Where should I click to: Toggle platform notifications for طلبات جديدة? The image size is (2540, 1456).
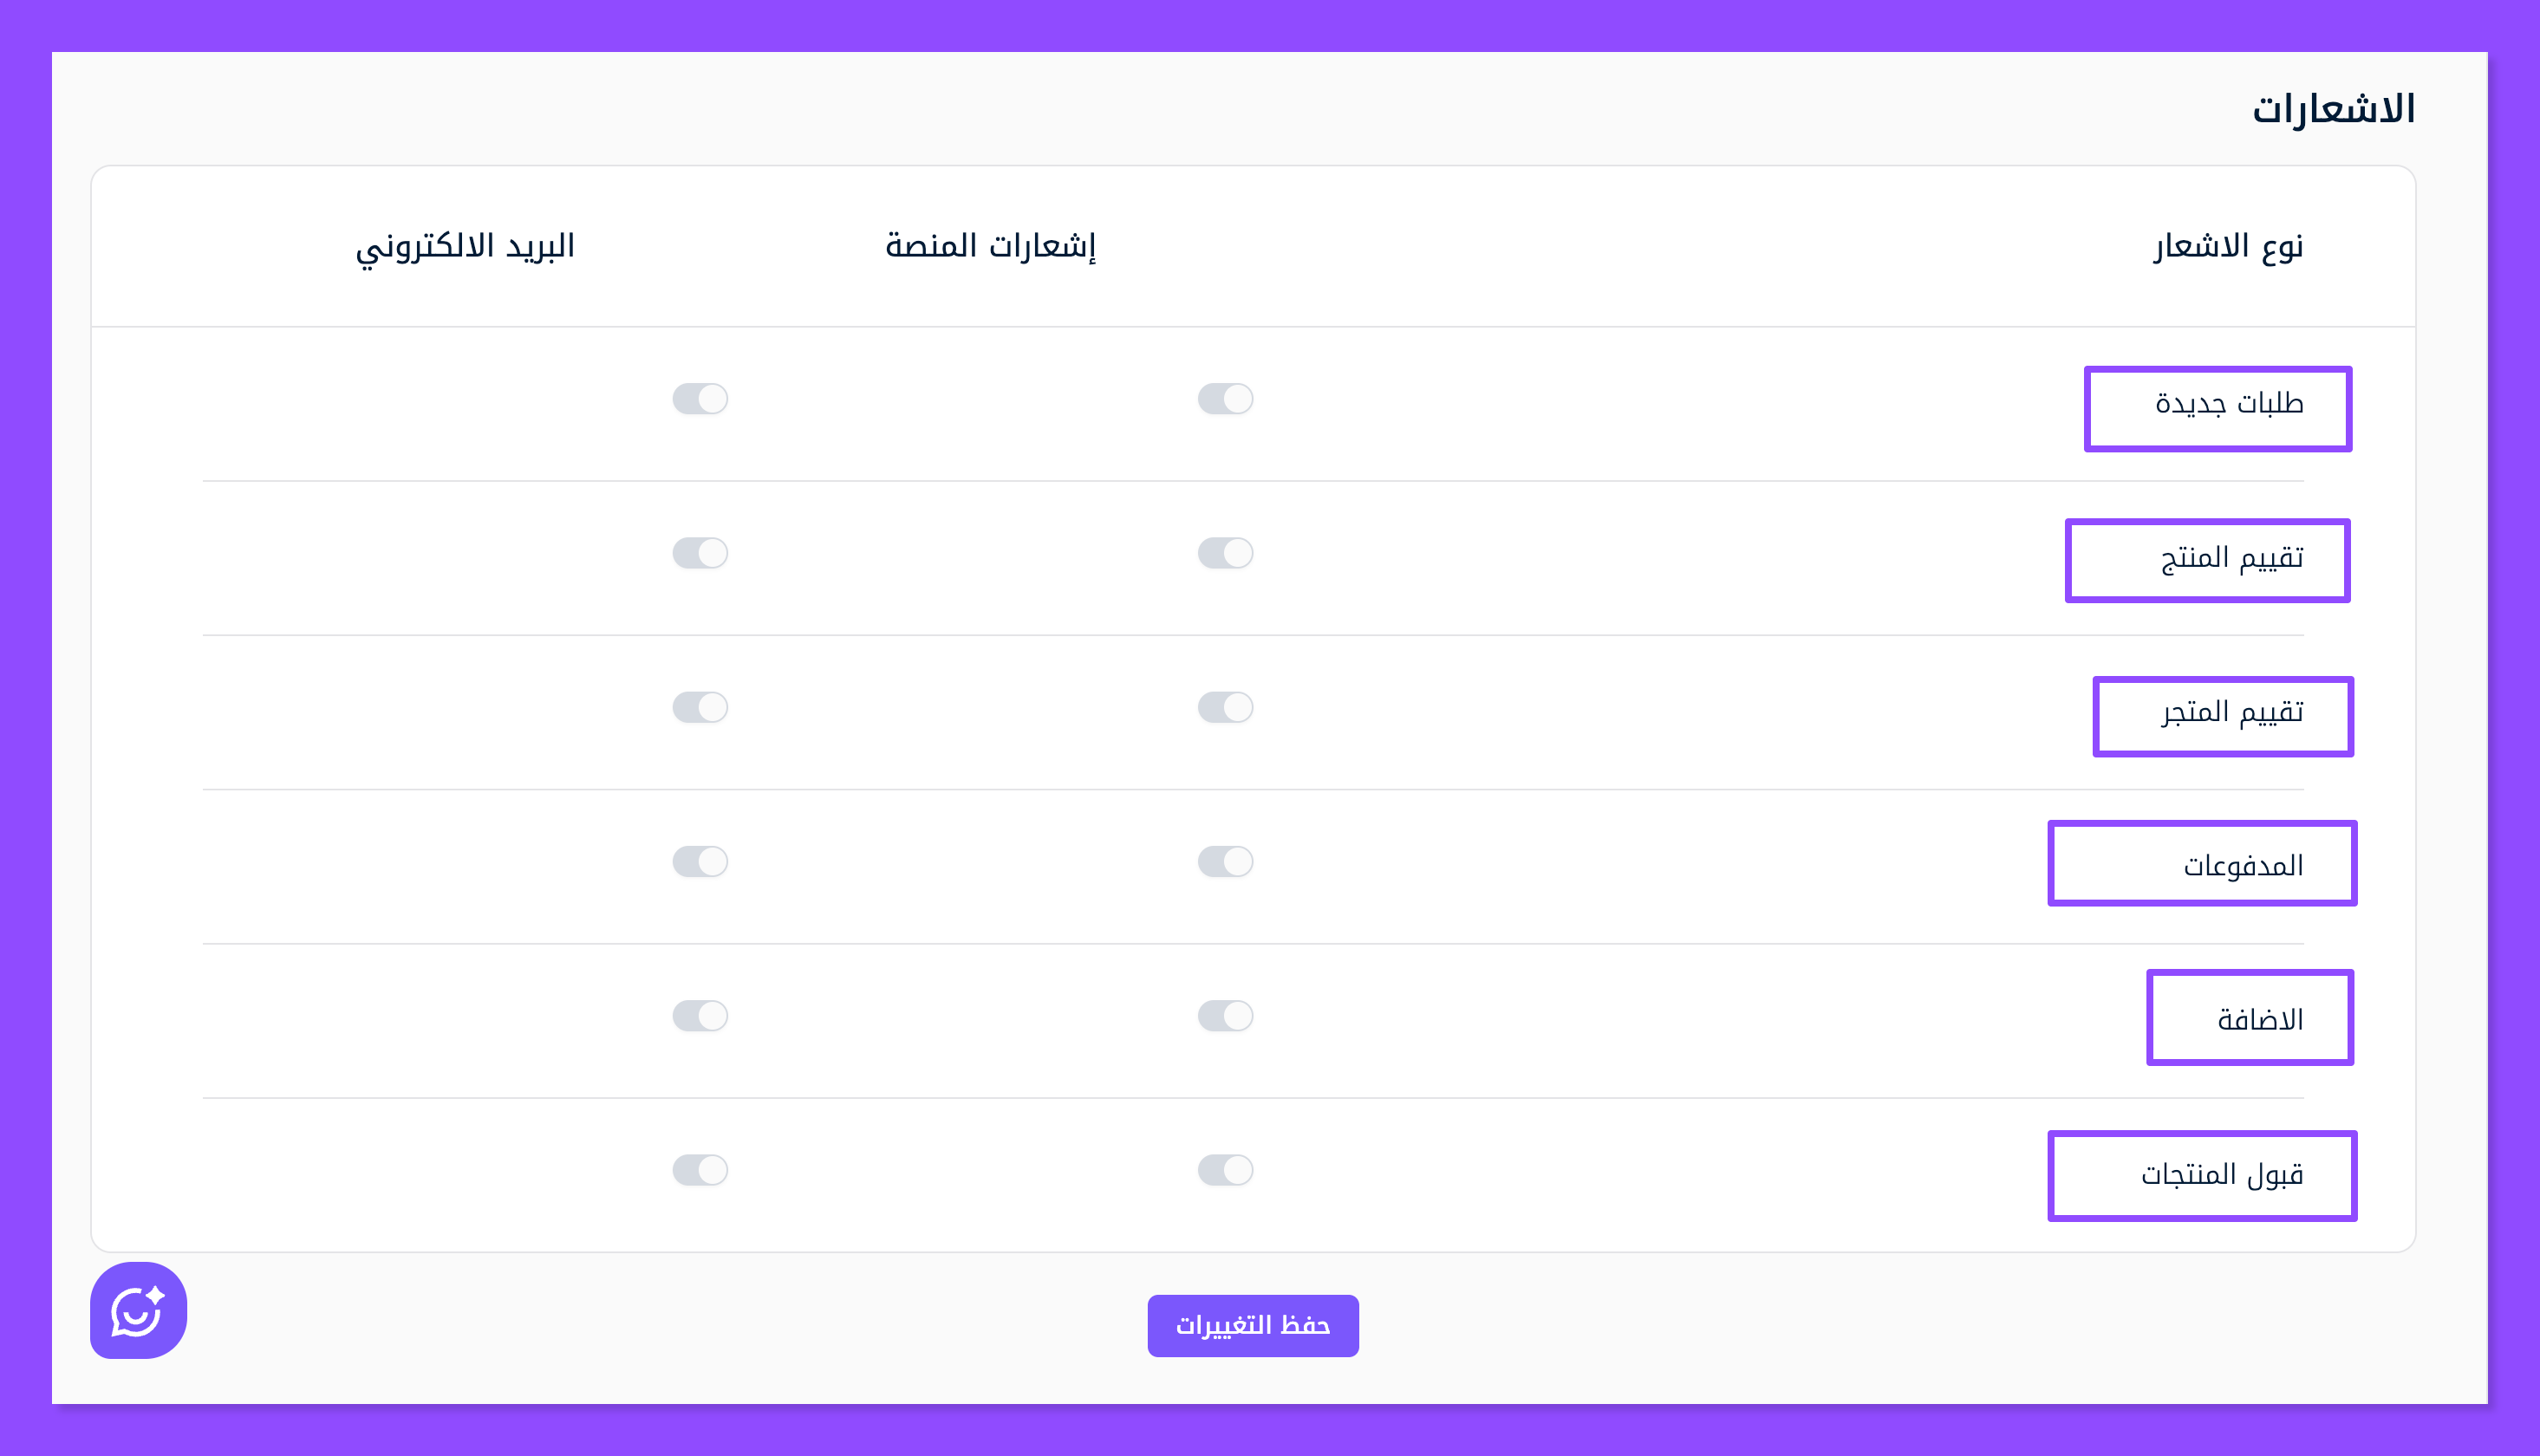coord(1225,399)
